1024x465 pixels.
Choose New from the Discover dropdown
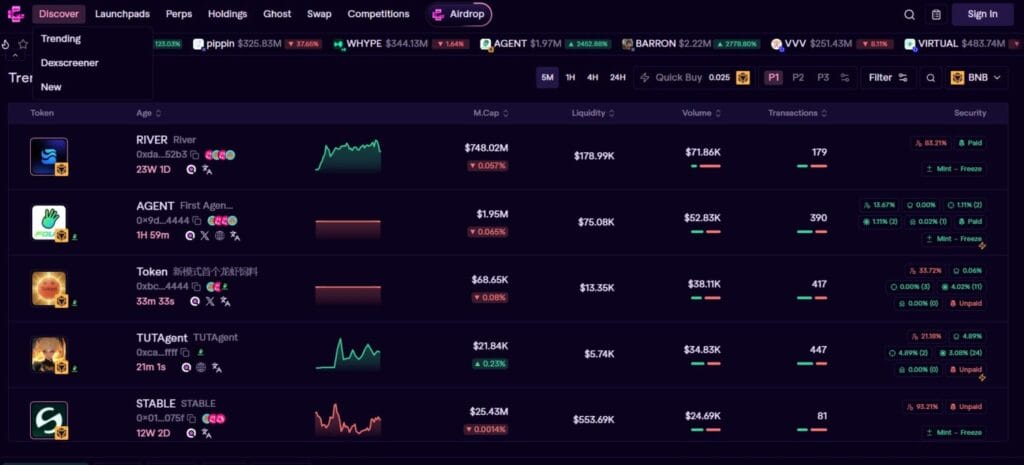(51, 87)
